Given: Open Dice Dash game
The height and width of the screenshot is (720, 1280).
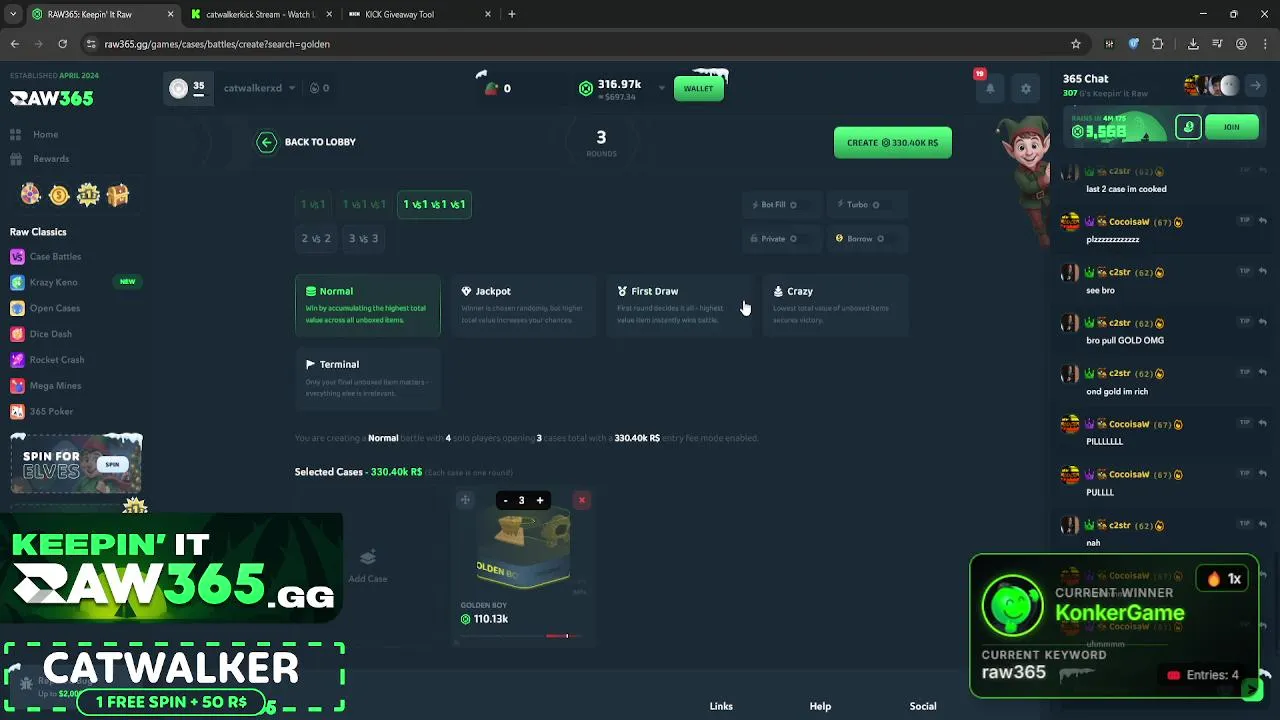Looking at the screenshot, I should tap(50, 334).
